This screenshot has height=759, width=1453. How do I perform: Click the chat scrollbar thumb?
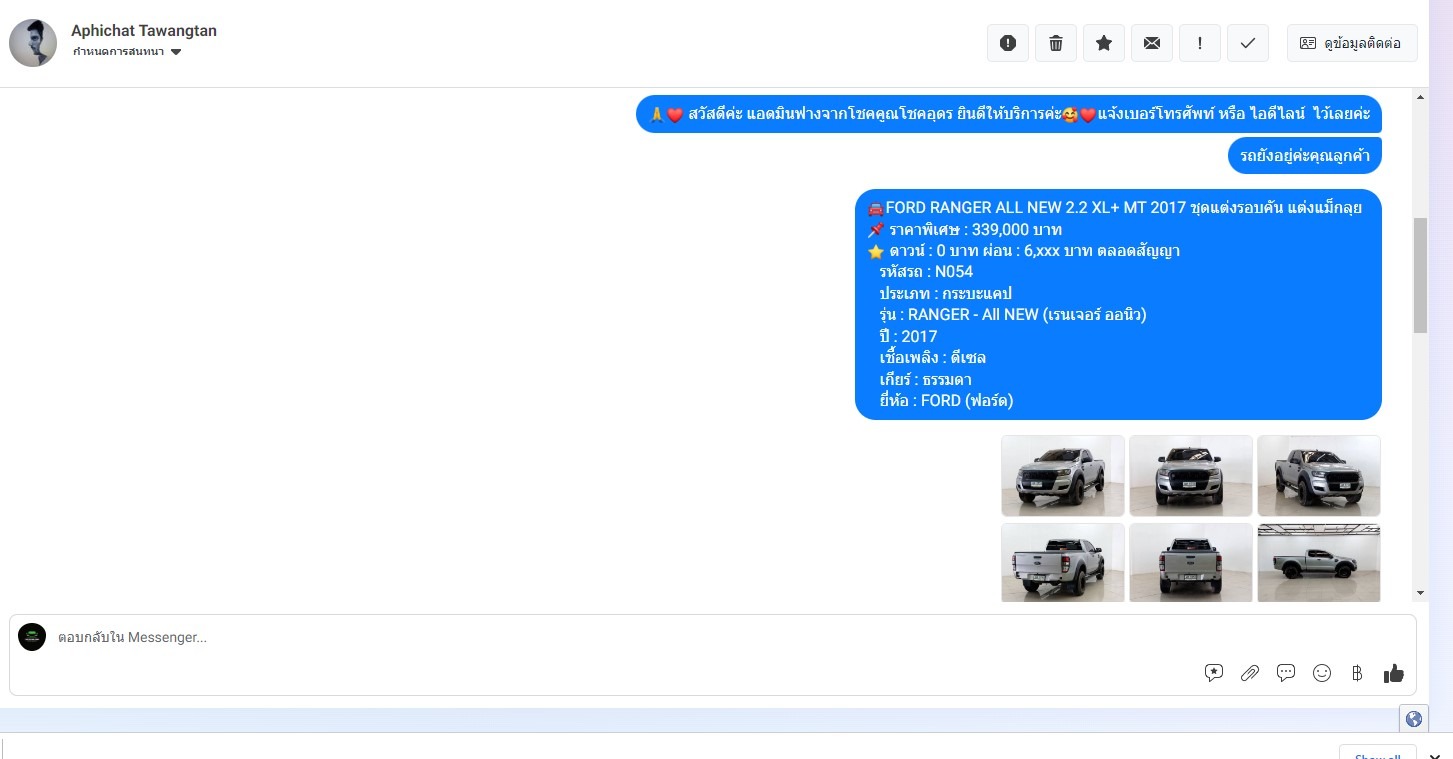(1420, 275)
